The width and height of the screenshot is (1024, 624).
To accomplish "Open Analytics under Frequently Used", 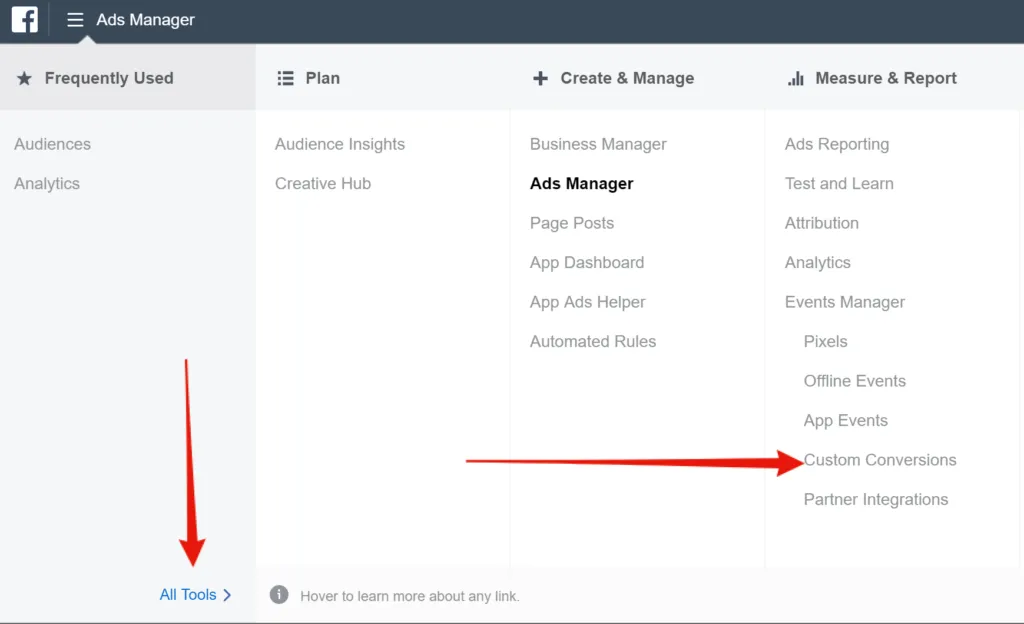I will point(47,183).
